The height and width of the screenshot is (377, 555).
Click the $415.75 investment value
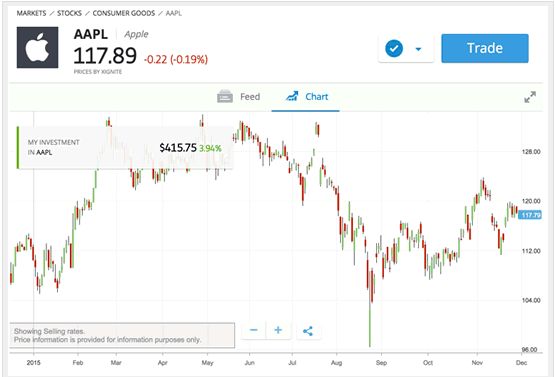tap(178, 148)
